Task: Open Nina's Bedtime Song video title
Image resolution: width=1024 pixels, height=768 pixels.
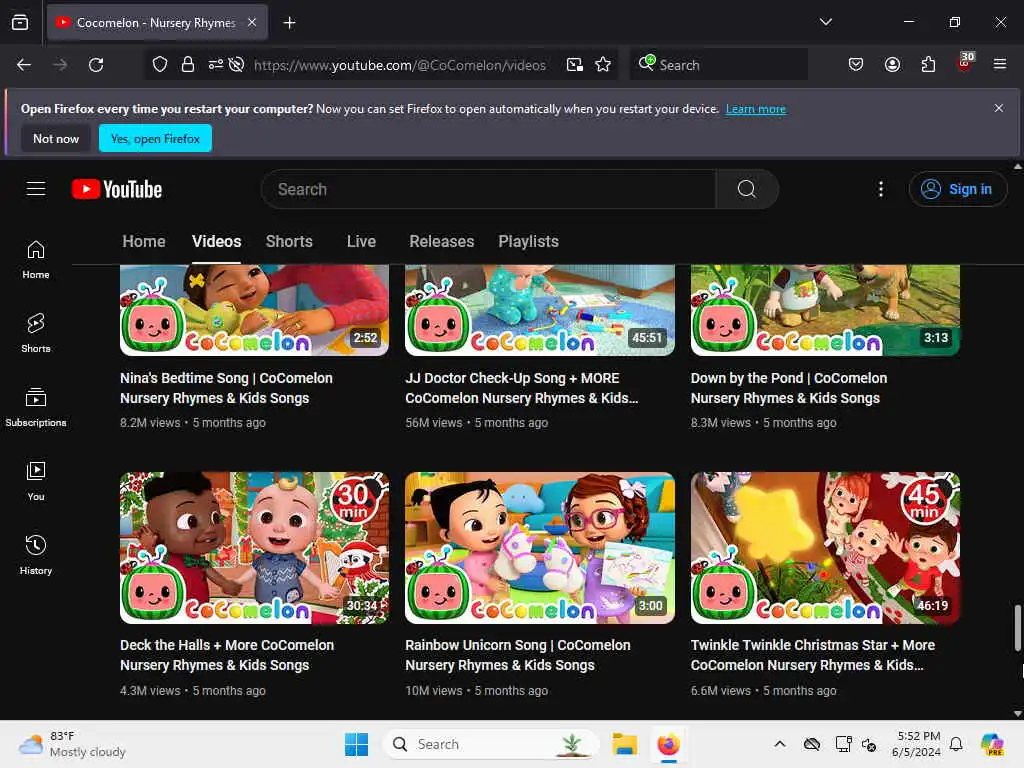Action: click(x=226, y=388)
